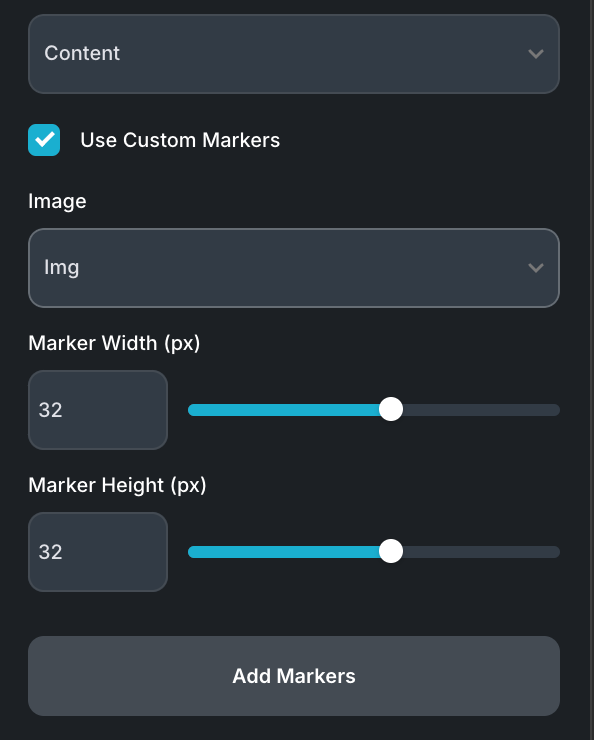The height and width of the screenshot is (740, 594).
Task: Uncheck the Use Custom Markers checkbox
Action: pyautogui.click(x=44, y=140)
